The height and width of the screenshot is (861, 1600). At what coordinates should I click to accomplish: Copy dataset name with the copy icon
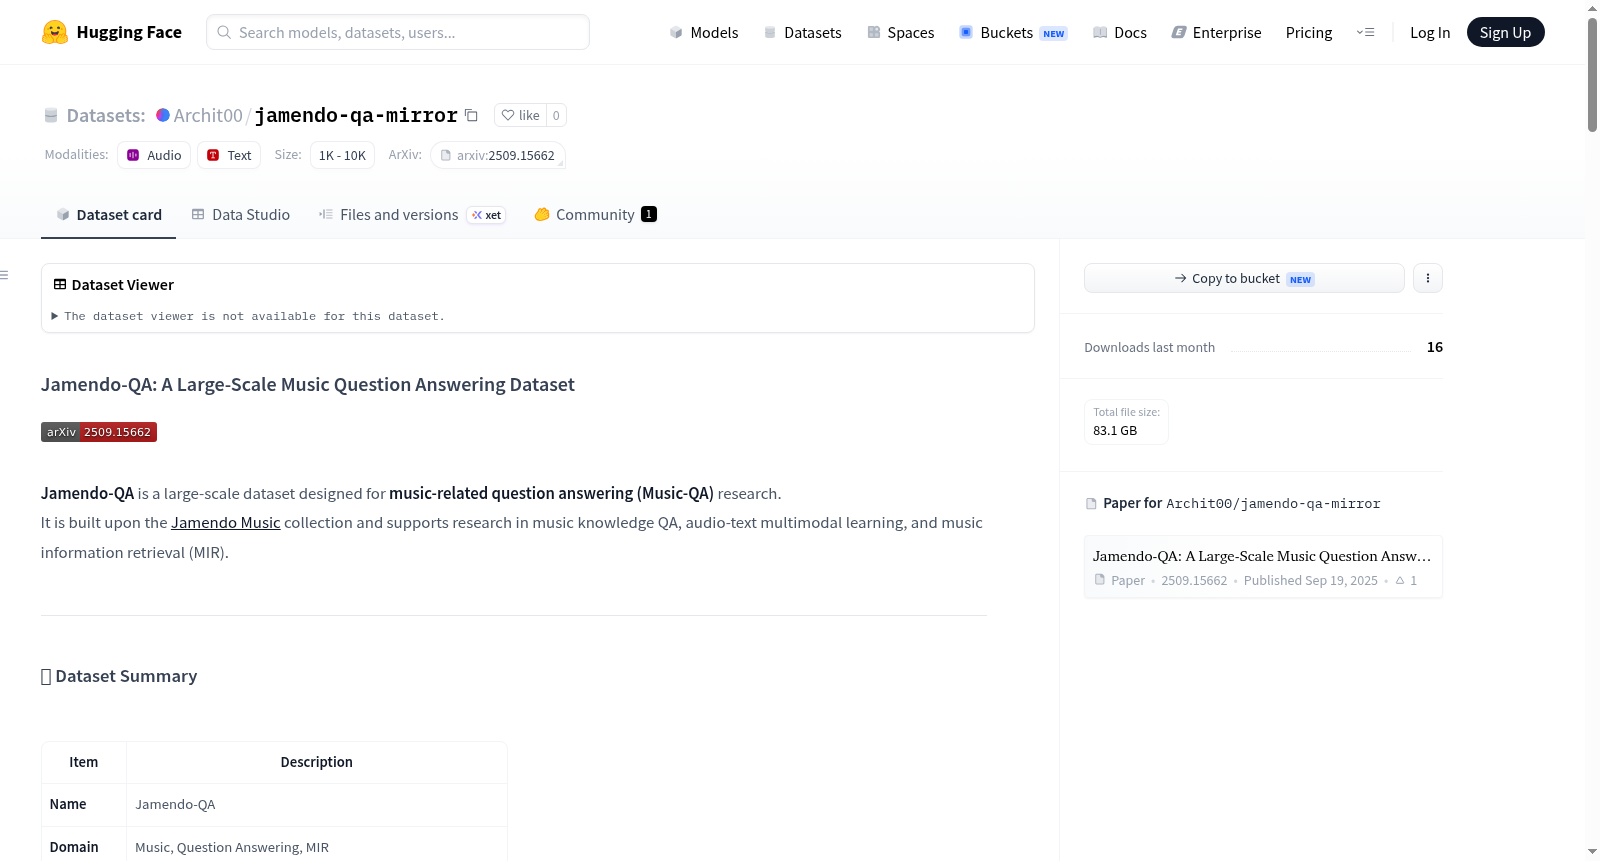(x=471, y=115)
